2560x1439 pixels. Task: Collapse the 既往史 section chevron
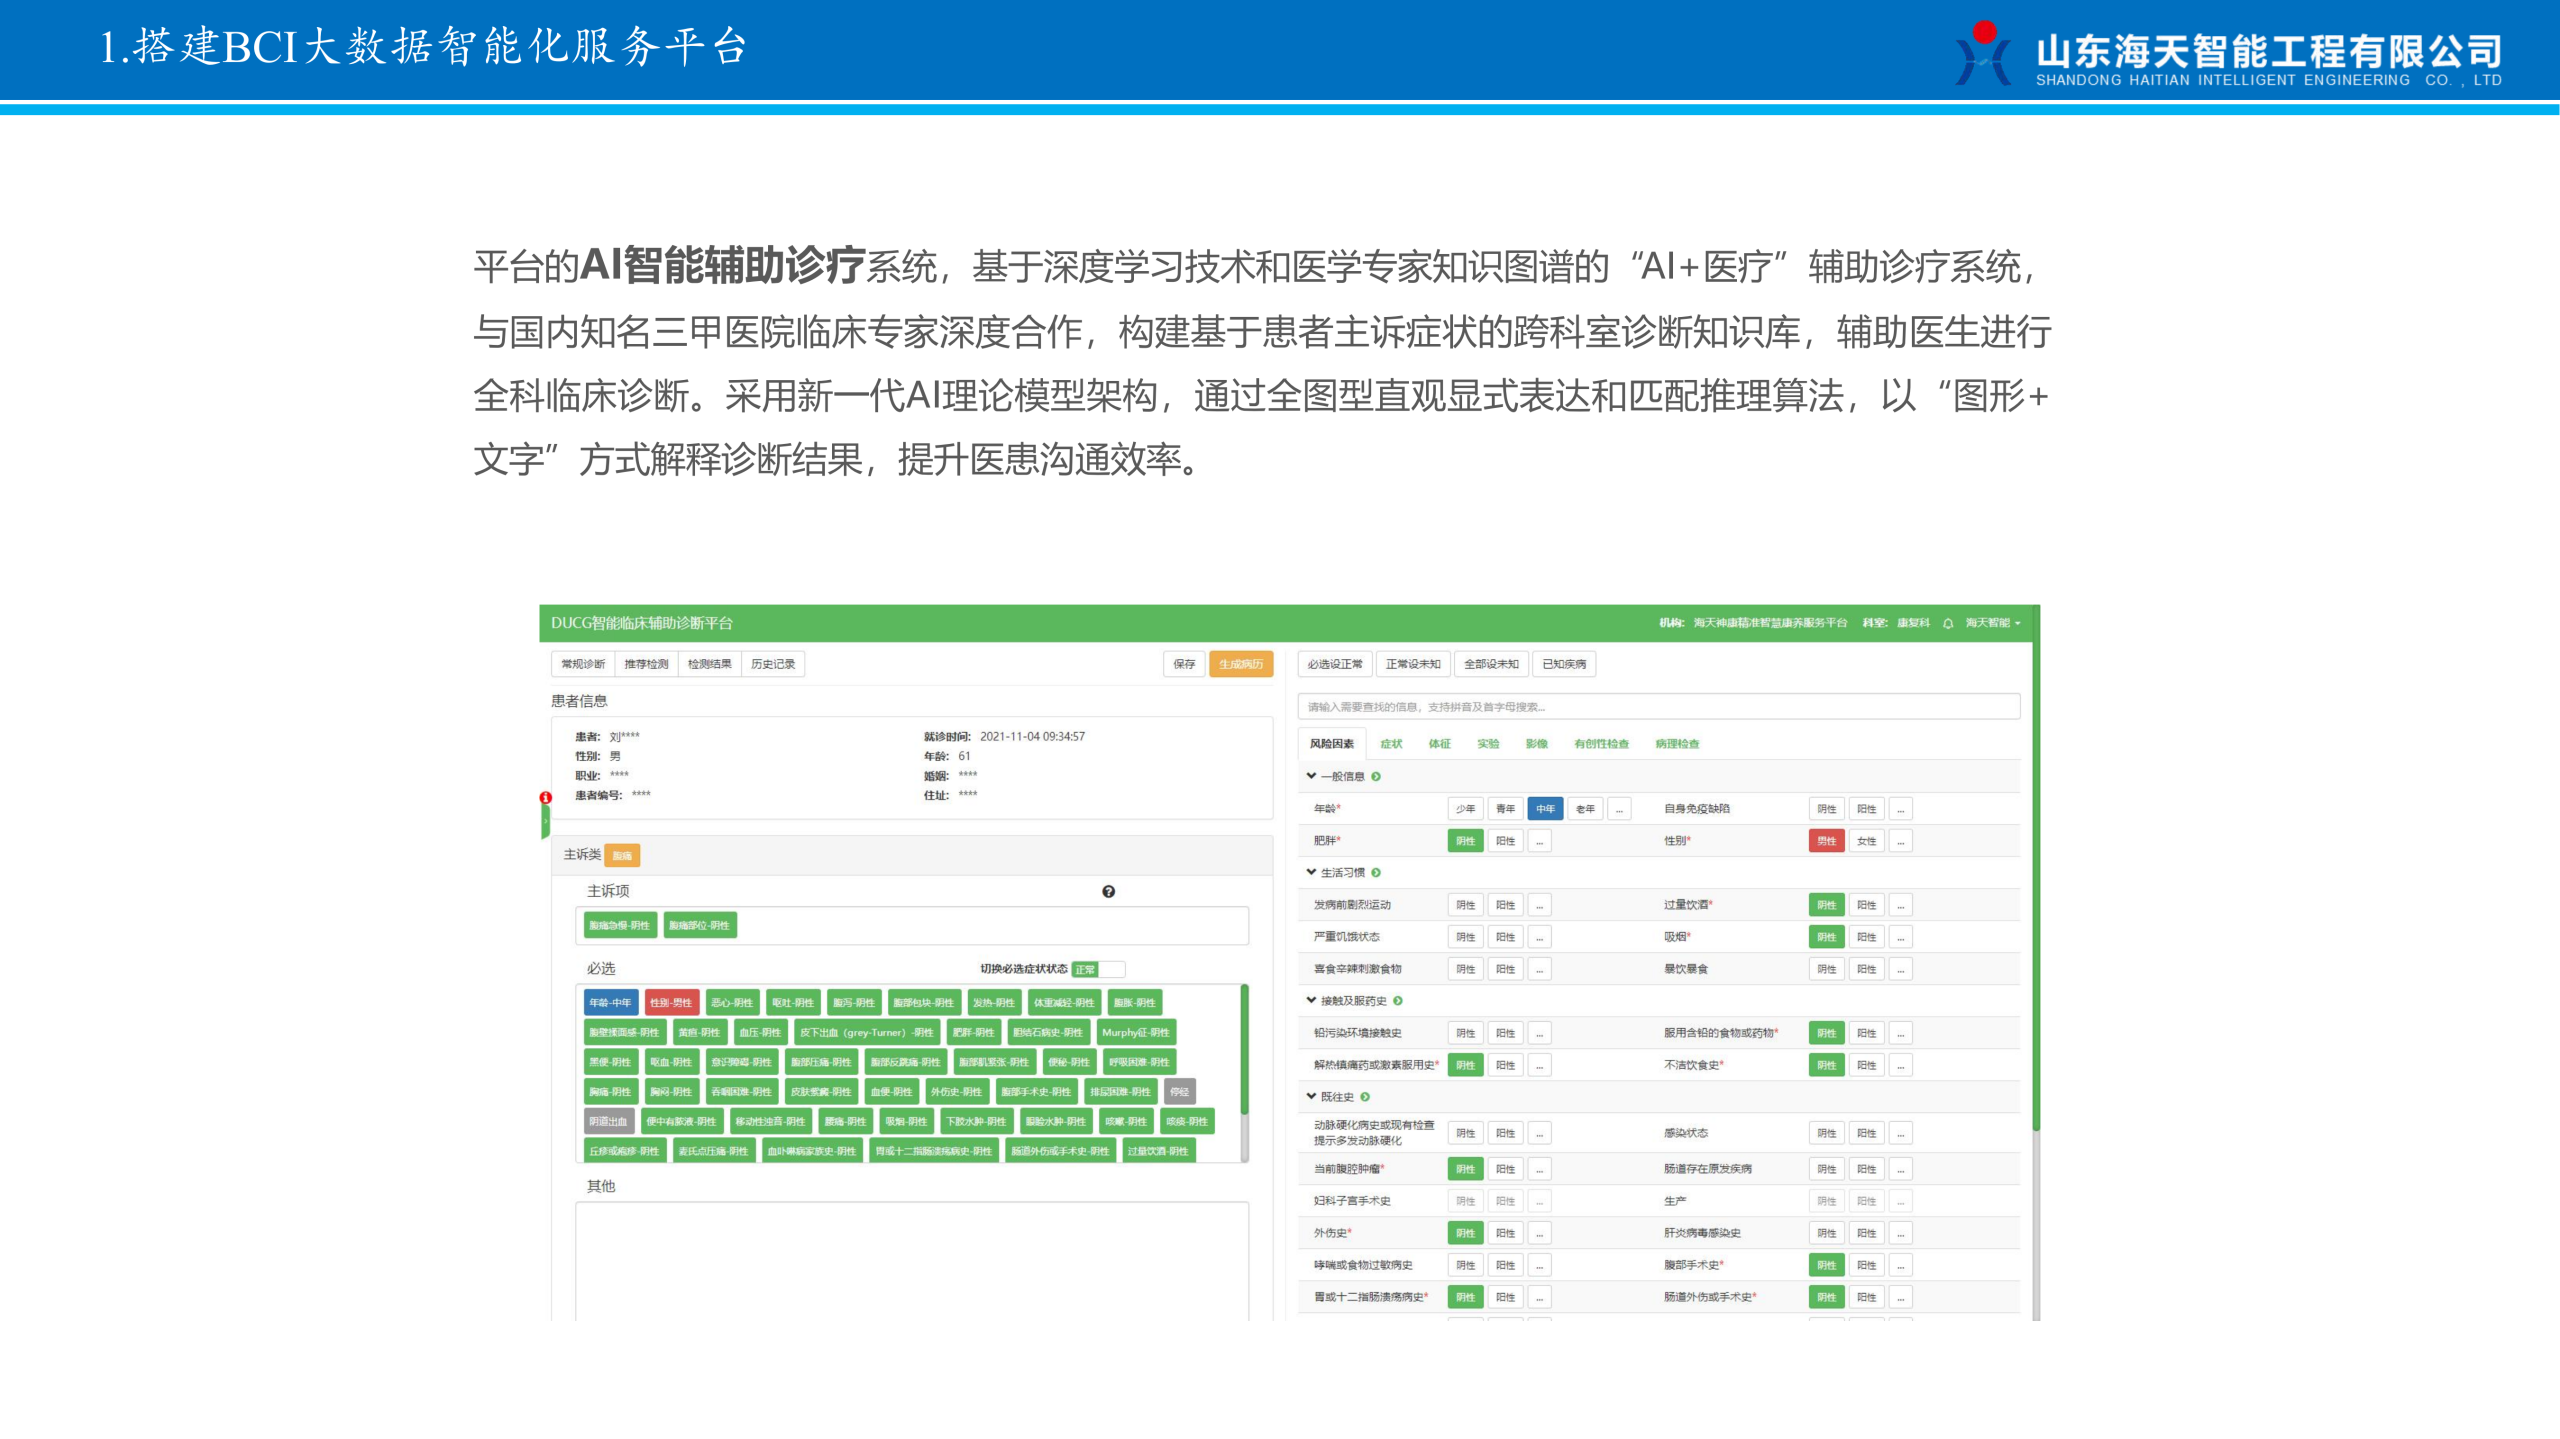point(1311,1096)
